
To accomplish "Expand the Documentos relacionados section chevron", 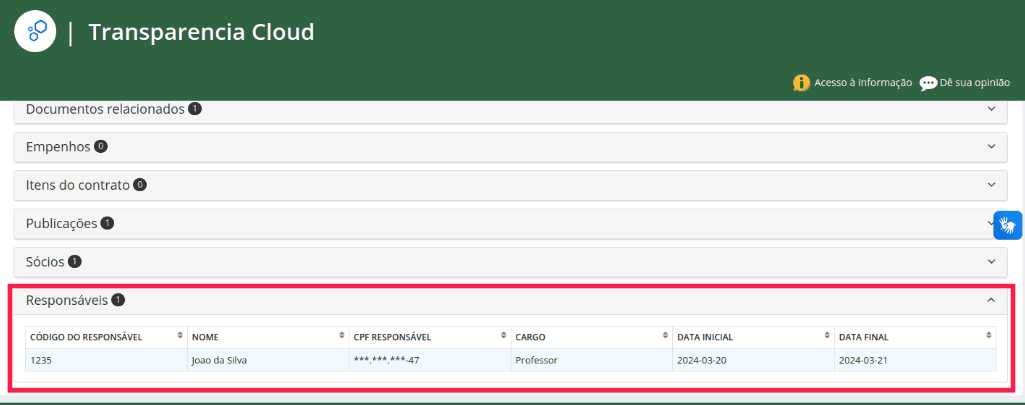I will pyautogui.click(x=991, y=109).
